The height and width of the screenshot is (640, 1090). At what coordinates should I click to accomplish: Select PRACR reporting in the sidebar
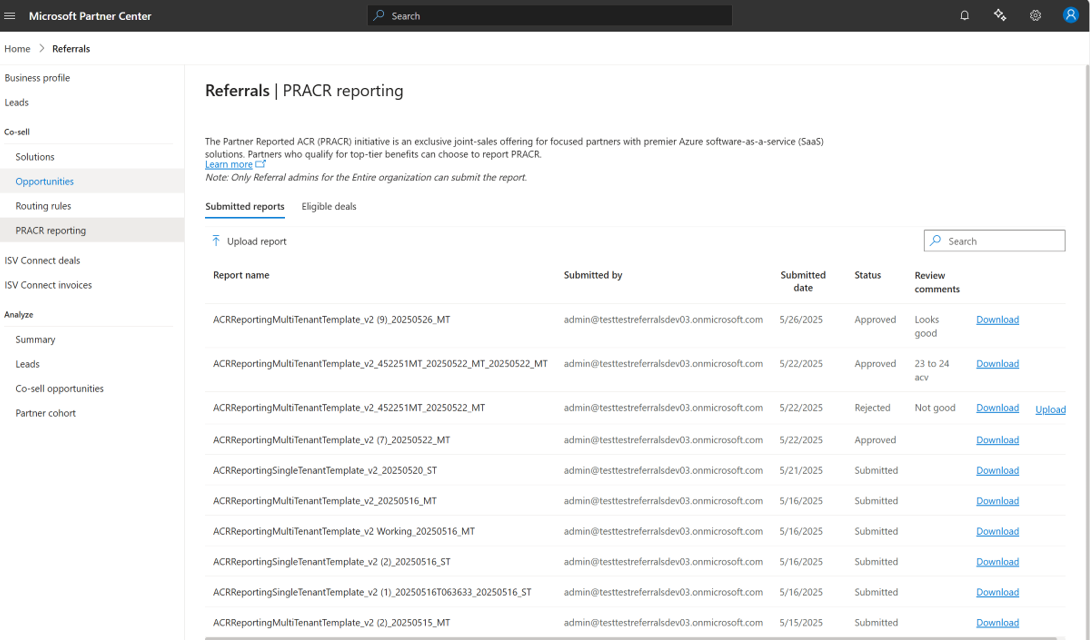51,231
